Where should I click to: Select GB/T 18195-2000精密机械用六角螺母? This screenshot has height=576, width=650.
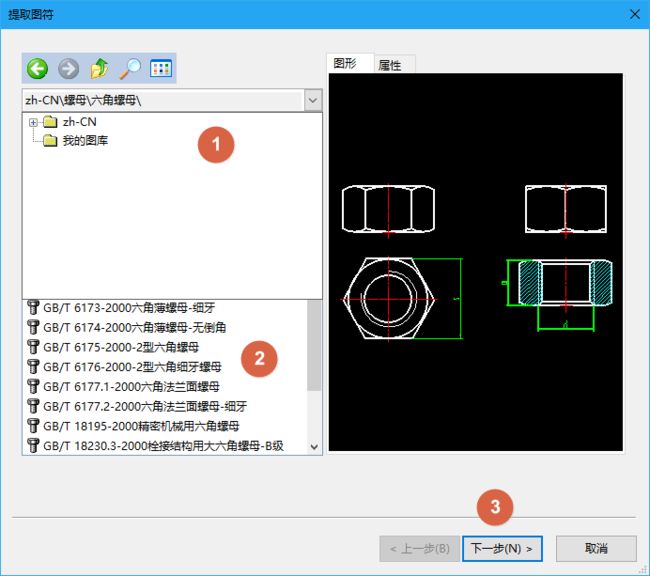(141, 426)
